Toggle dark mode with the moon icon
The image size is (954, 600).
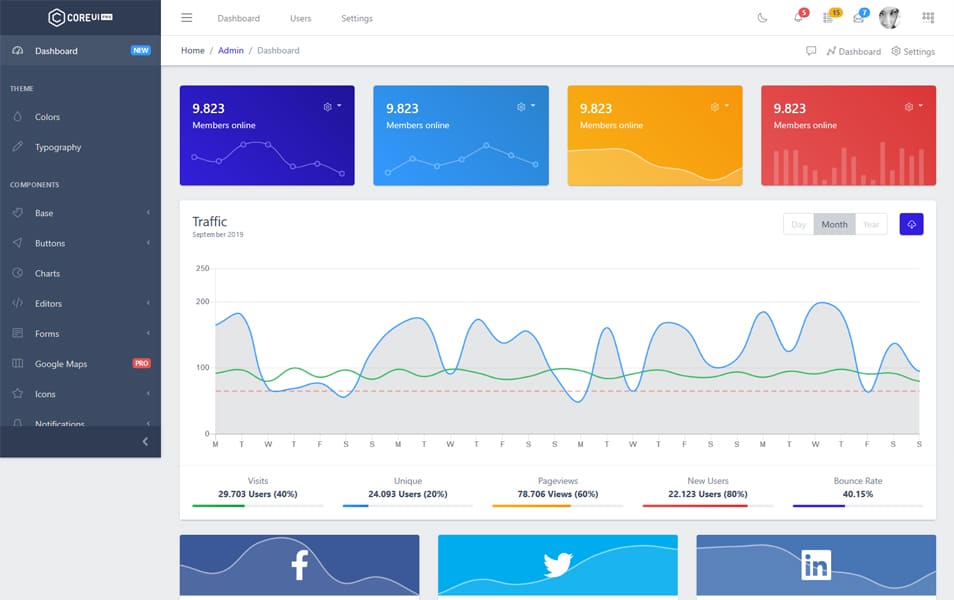click(763, 17)
